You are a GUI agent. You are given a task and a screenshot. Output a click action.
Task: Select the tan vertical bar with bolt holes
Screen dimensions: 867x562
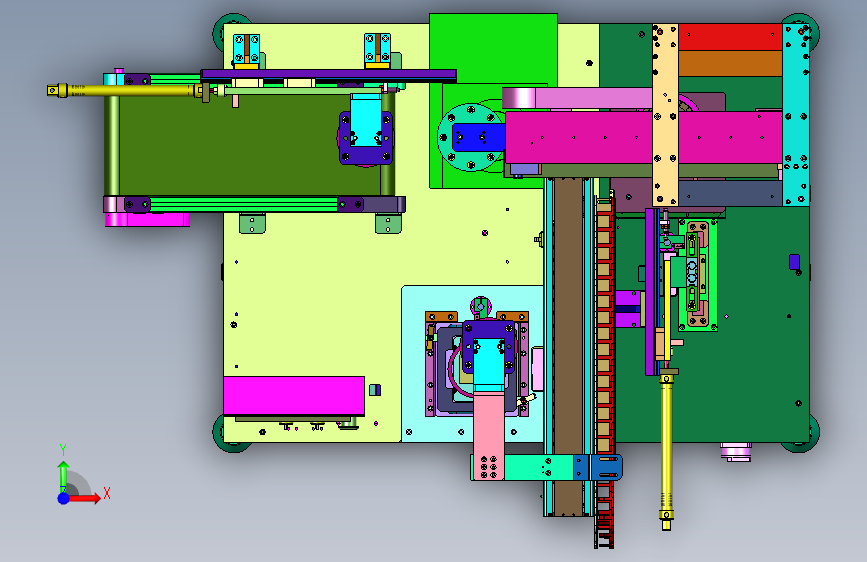tap(665, 115)
